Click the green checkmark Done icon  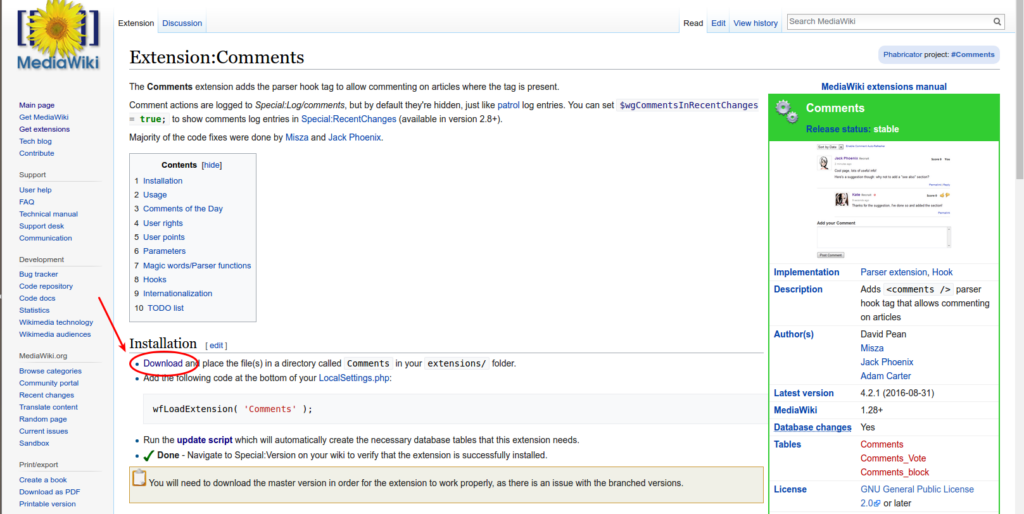tap(148, 455)
